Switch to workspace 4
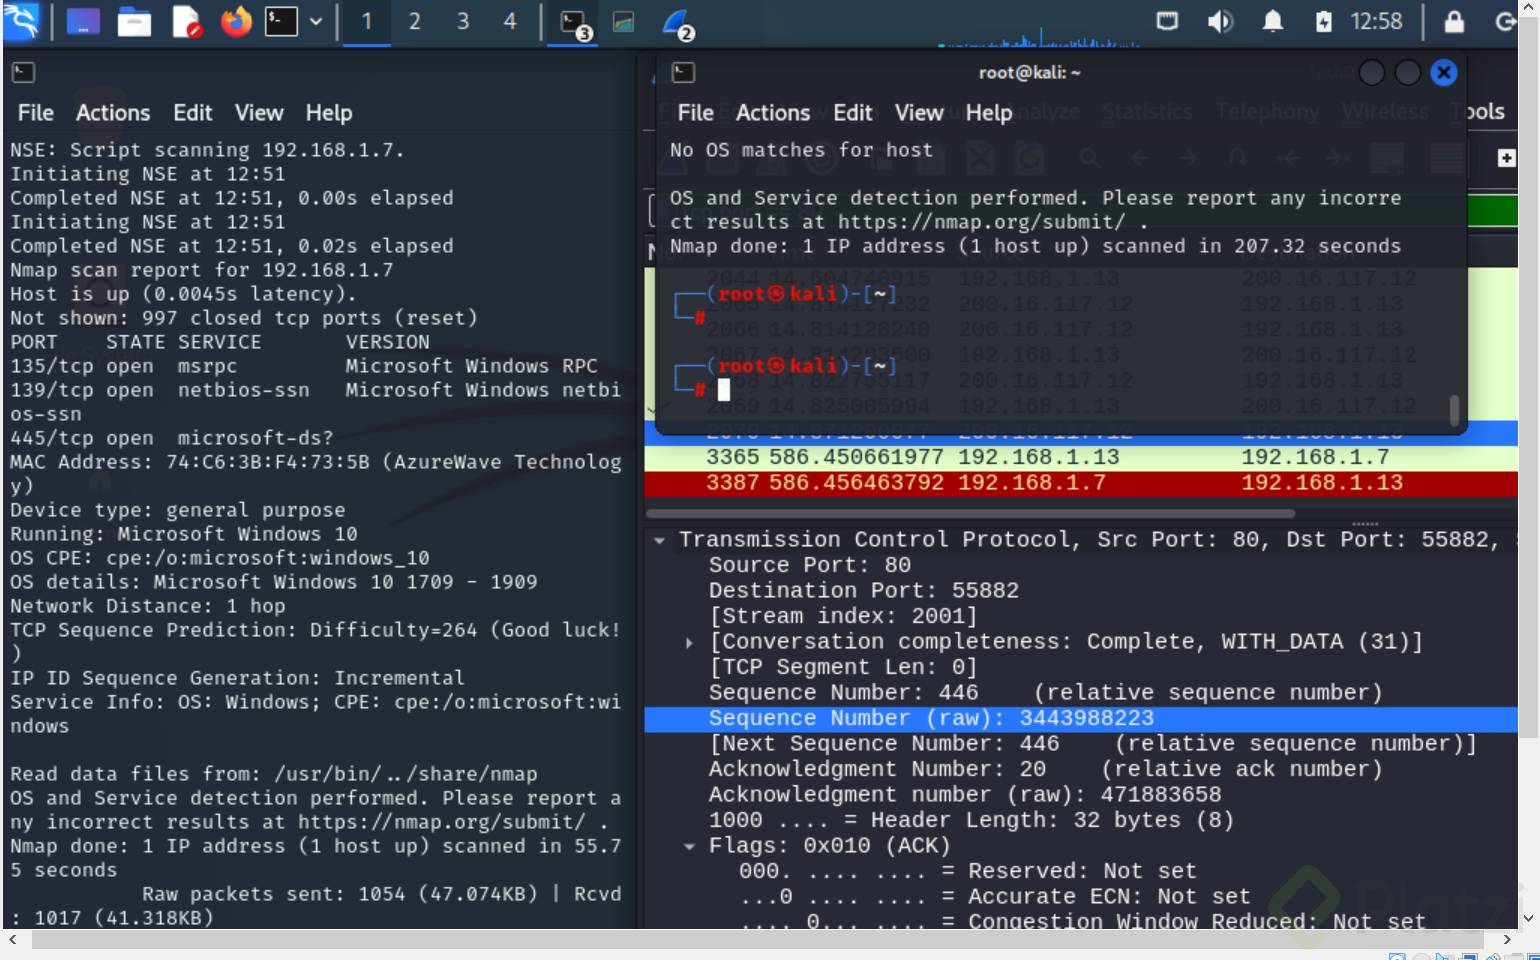This screenshot has width=1540, height=960. pos(510,21)
